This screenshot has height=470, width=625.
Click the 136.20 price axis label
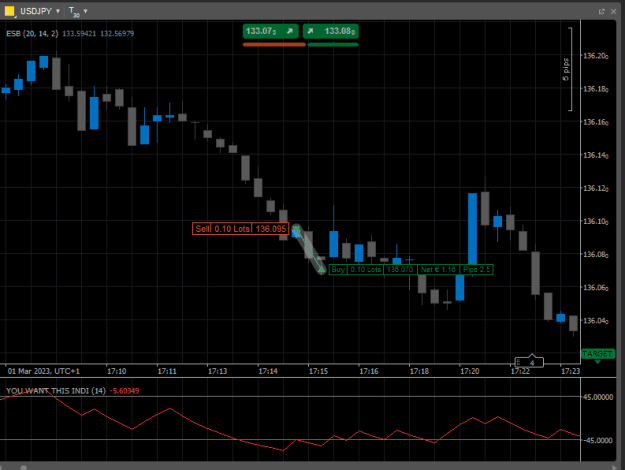(x=596, y=56)
